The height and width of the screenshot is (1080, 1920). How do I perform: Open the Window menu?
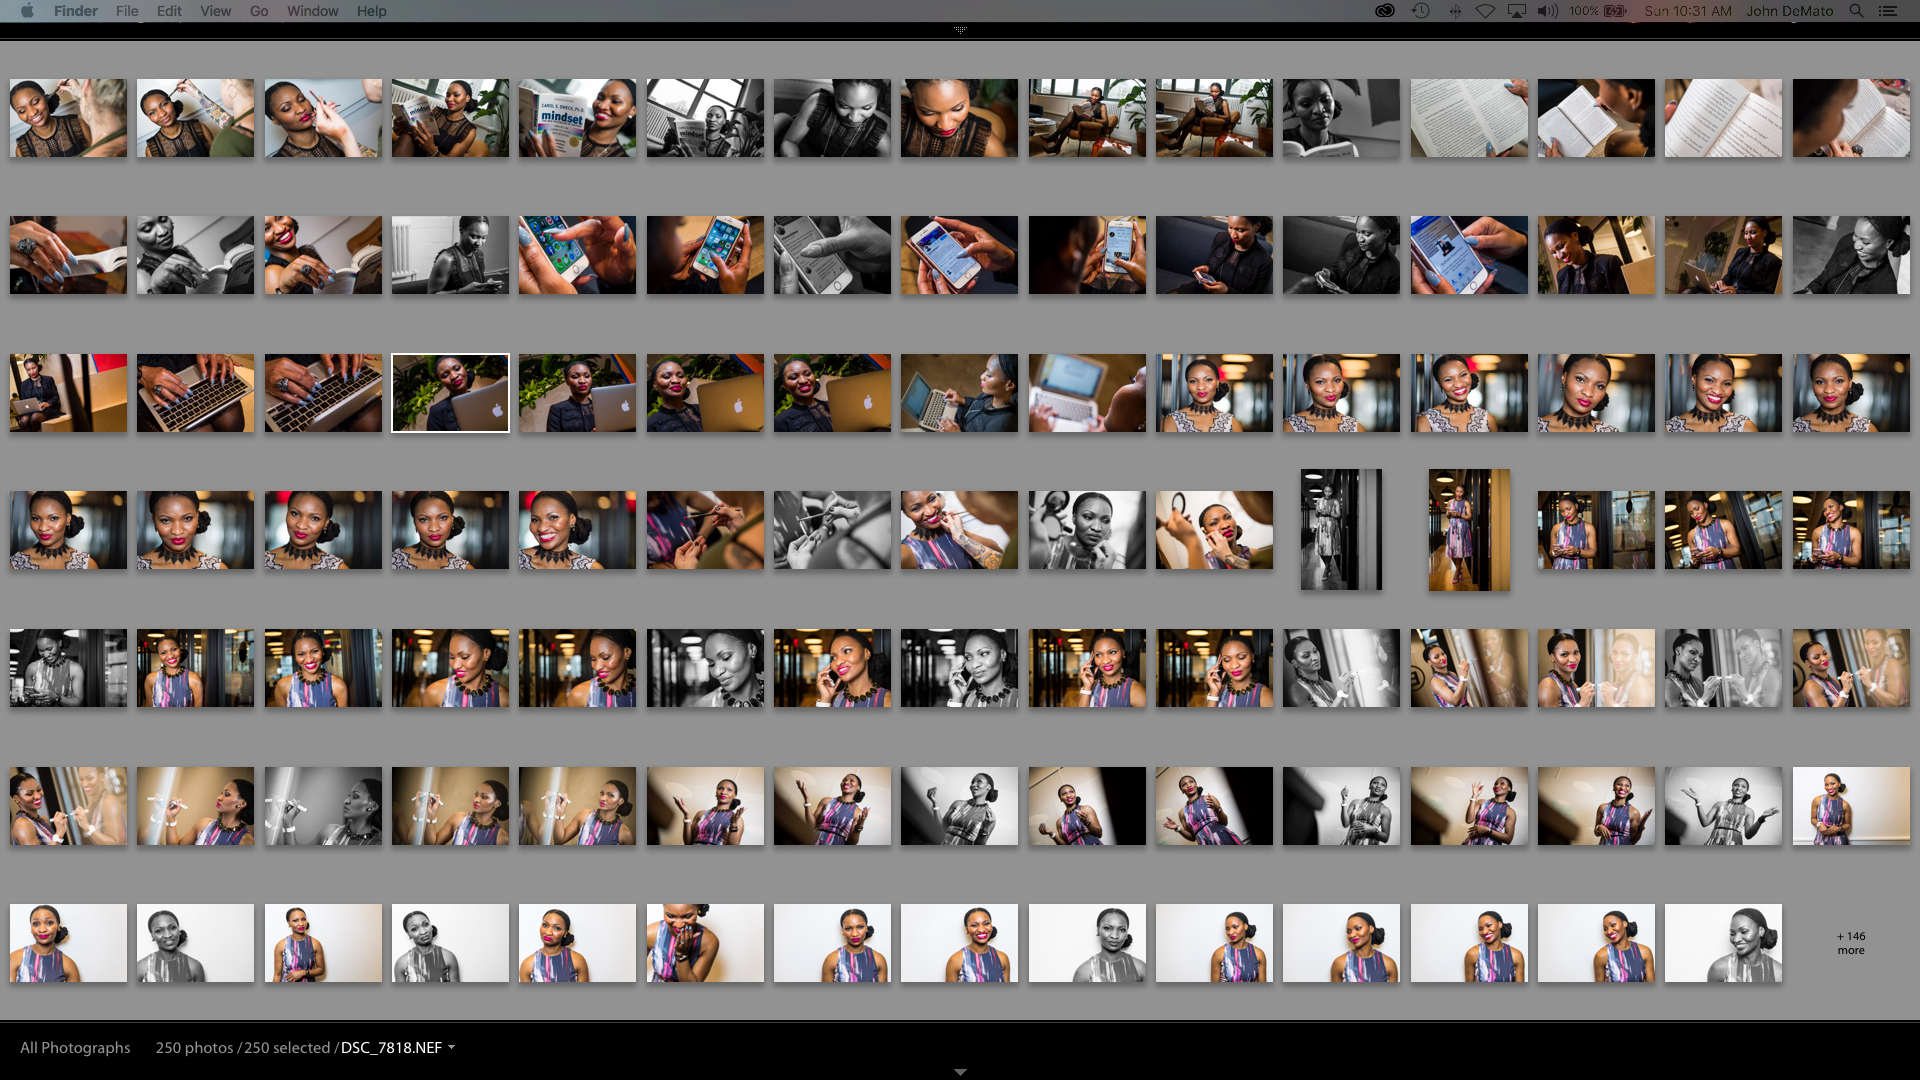click(x=312, y=11)
